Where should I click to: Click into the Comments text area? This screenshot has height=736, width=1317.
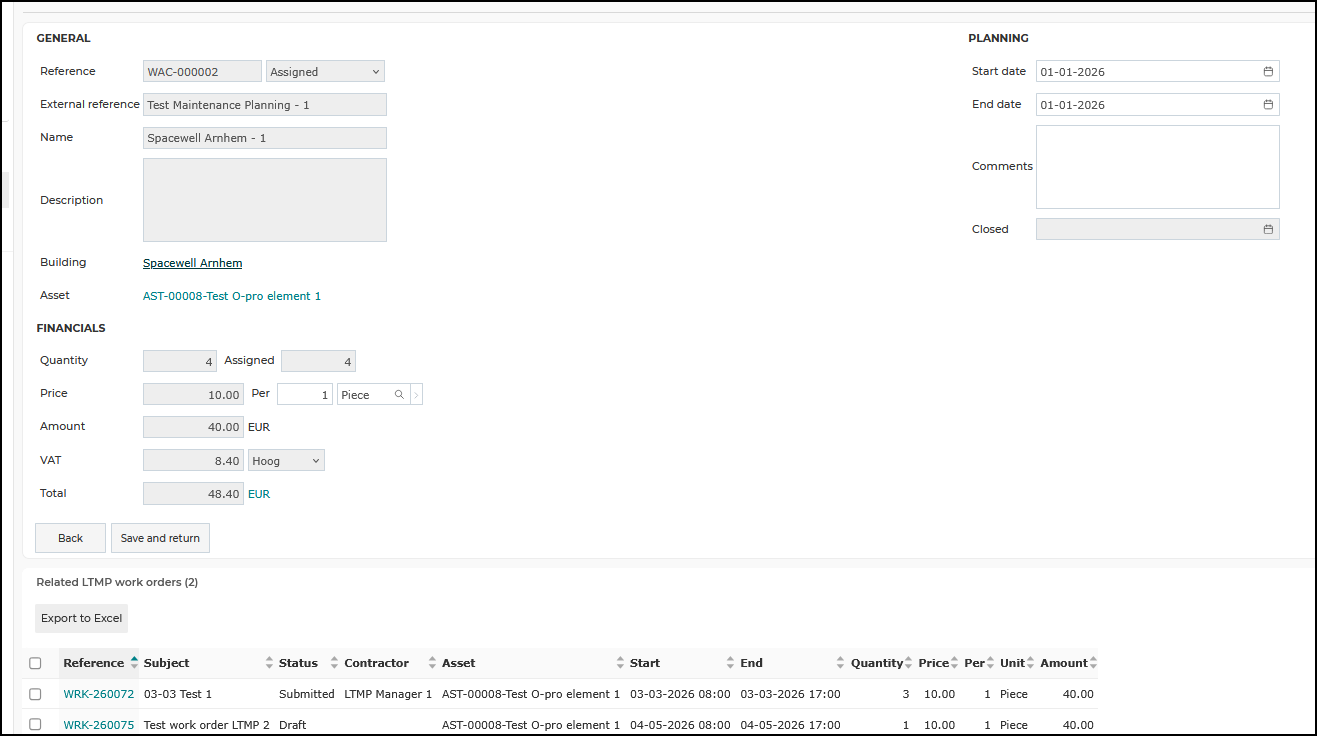(x=1158, y=167)
